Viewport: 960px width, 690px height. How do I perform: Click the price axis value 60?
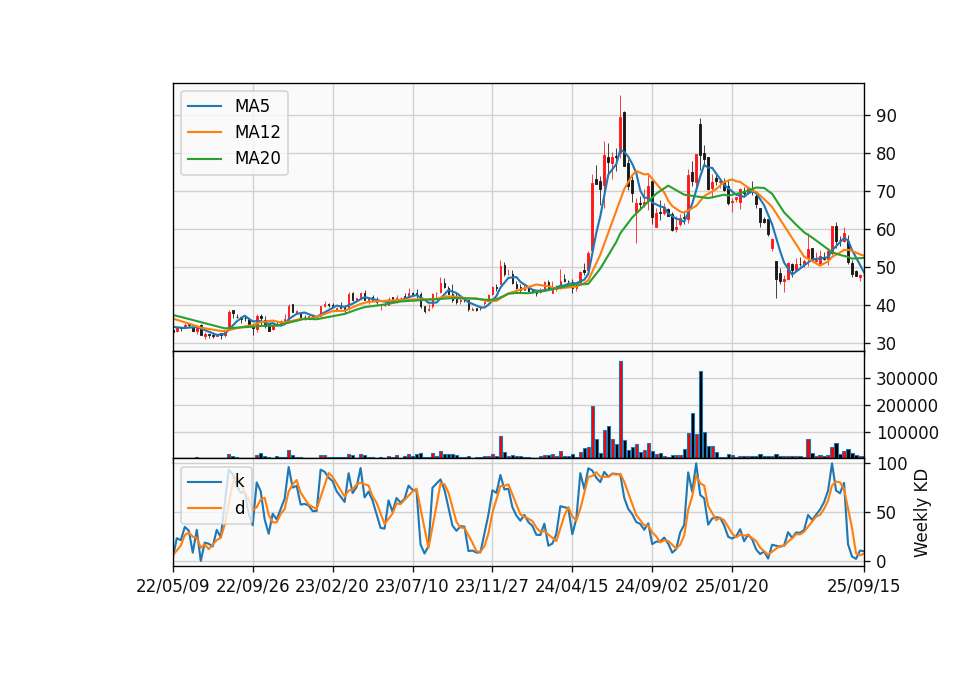click(886, 230)
